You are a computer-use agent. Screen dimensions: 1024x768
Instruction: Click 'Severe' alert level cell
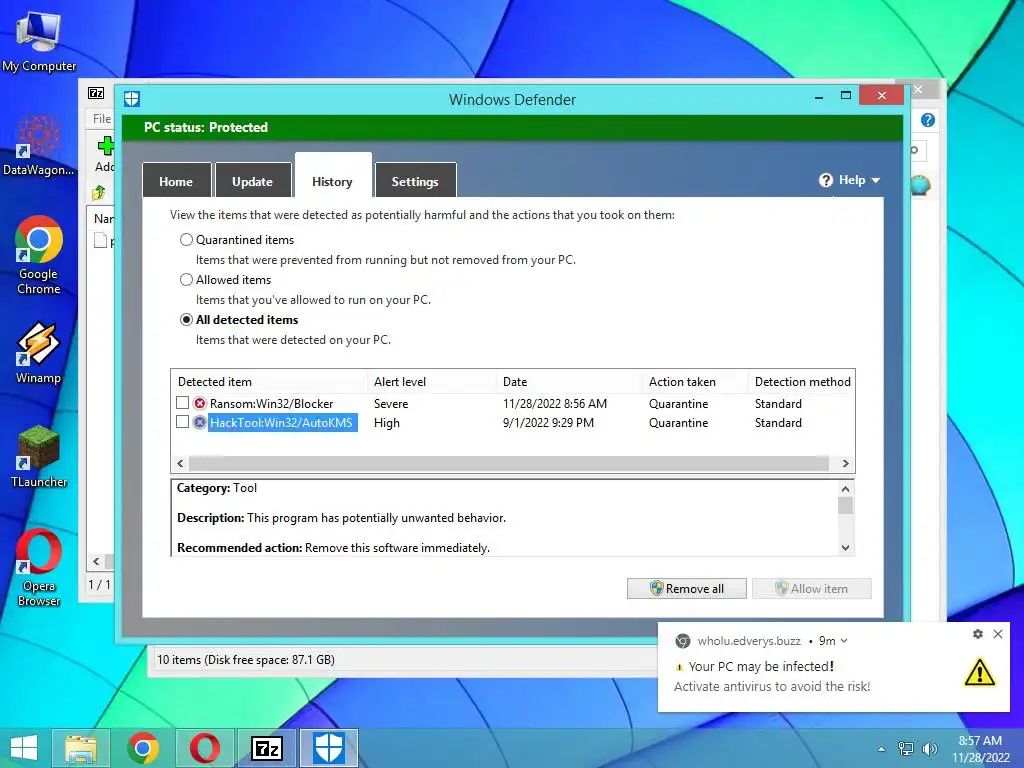click(x=391, y=404)
